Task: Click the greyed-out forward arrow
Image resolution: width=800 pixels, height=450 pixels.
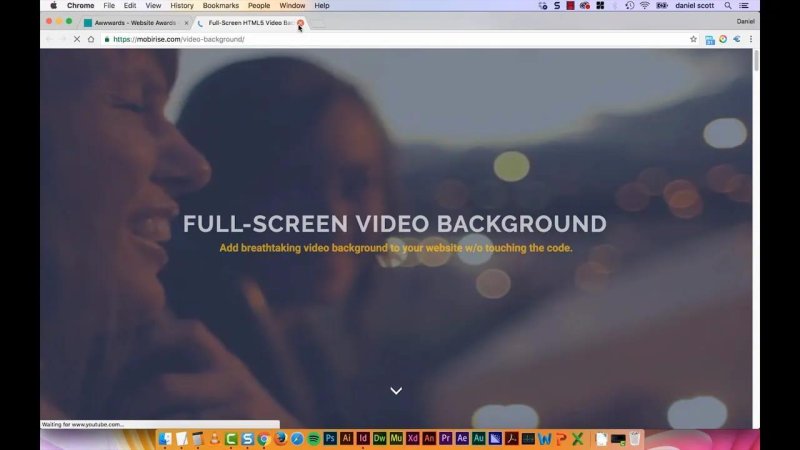Action: 63,39
